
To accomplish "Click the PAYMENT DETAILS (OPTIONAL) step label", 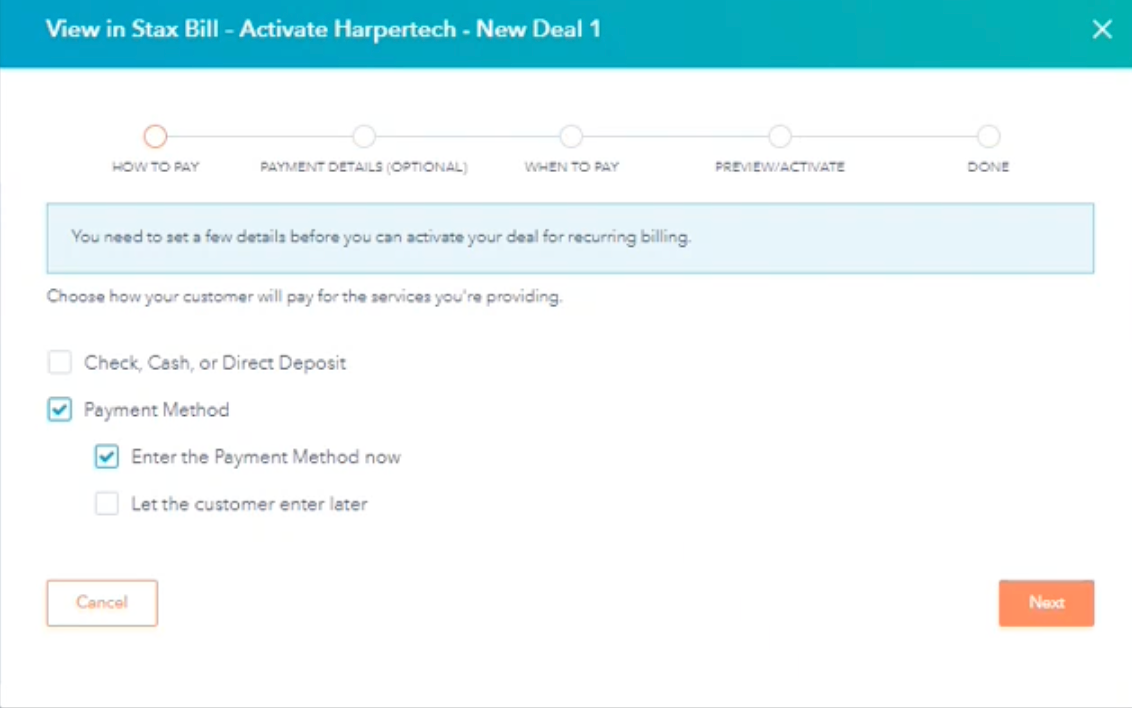I will pos(364,167).
